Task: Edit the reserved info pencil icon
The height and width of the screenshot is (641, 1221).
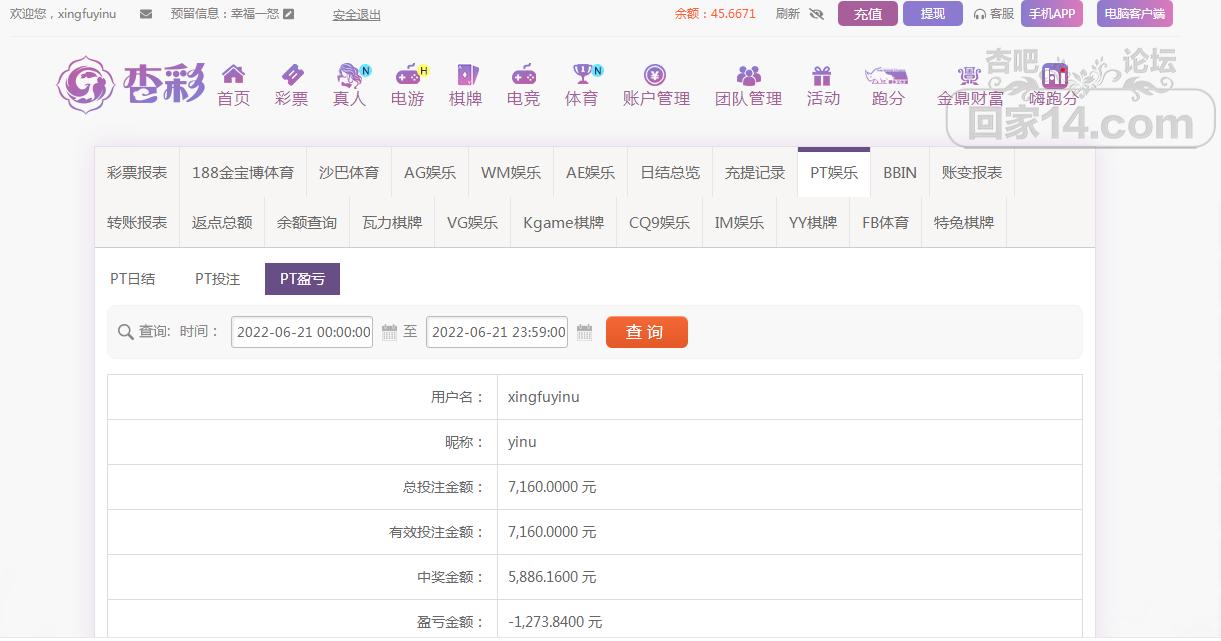Action: (x=289, y=14)
